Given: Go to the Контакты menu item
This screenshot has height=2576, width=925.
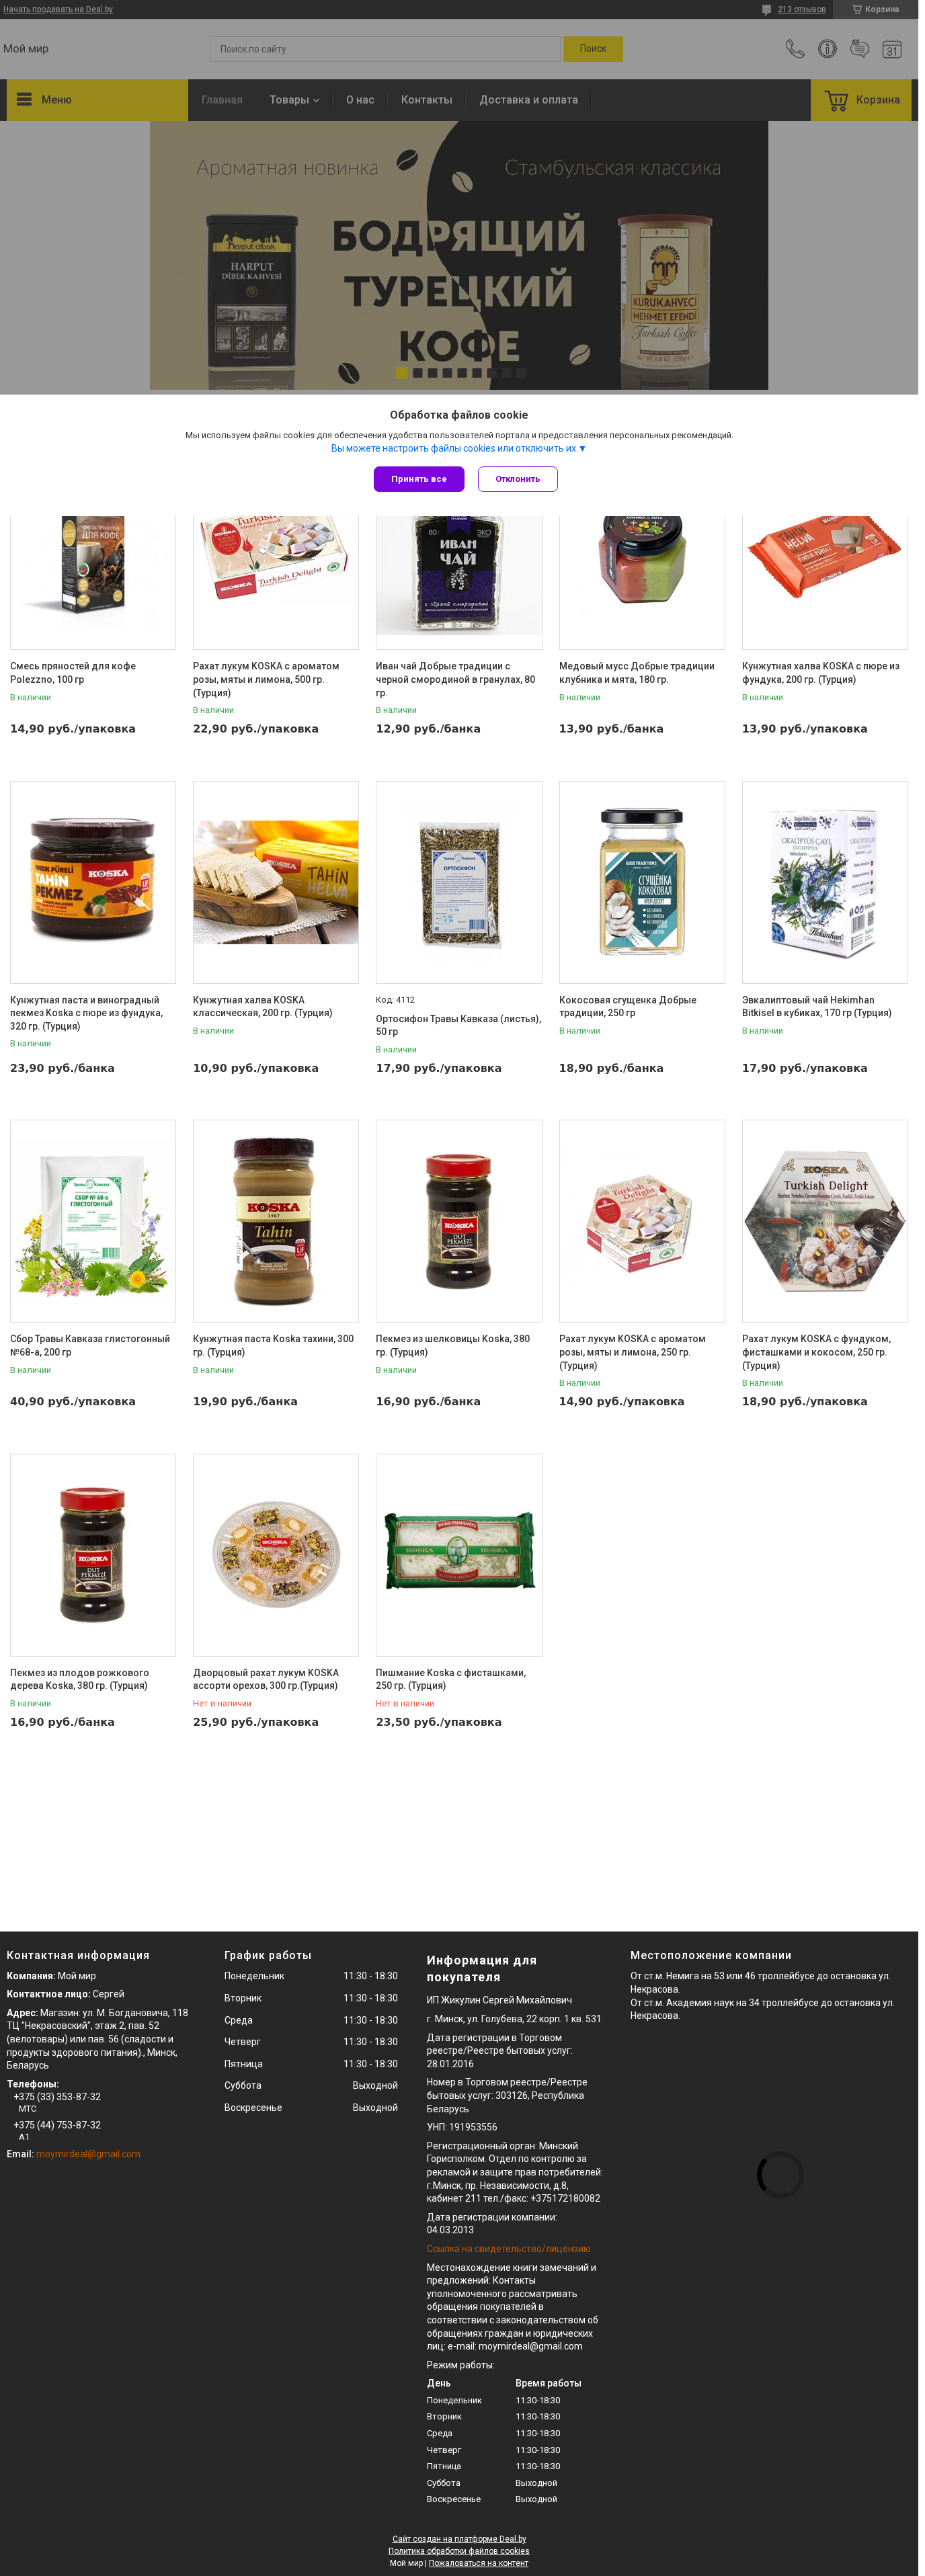Looking at the screenshot, I should (426, 100).
